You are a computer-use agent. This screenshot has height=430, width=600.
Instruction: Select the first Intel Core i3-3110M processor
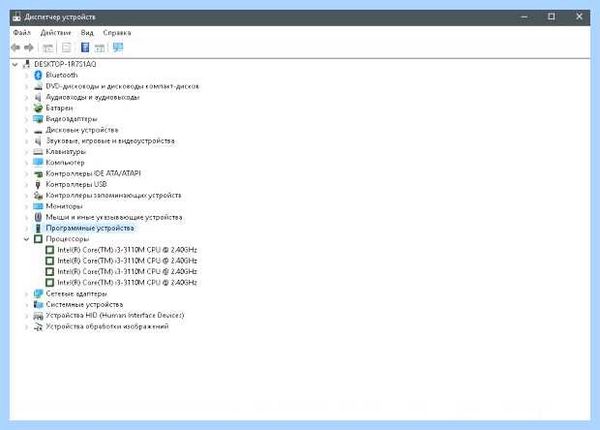(127, 250)
